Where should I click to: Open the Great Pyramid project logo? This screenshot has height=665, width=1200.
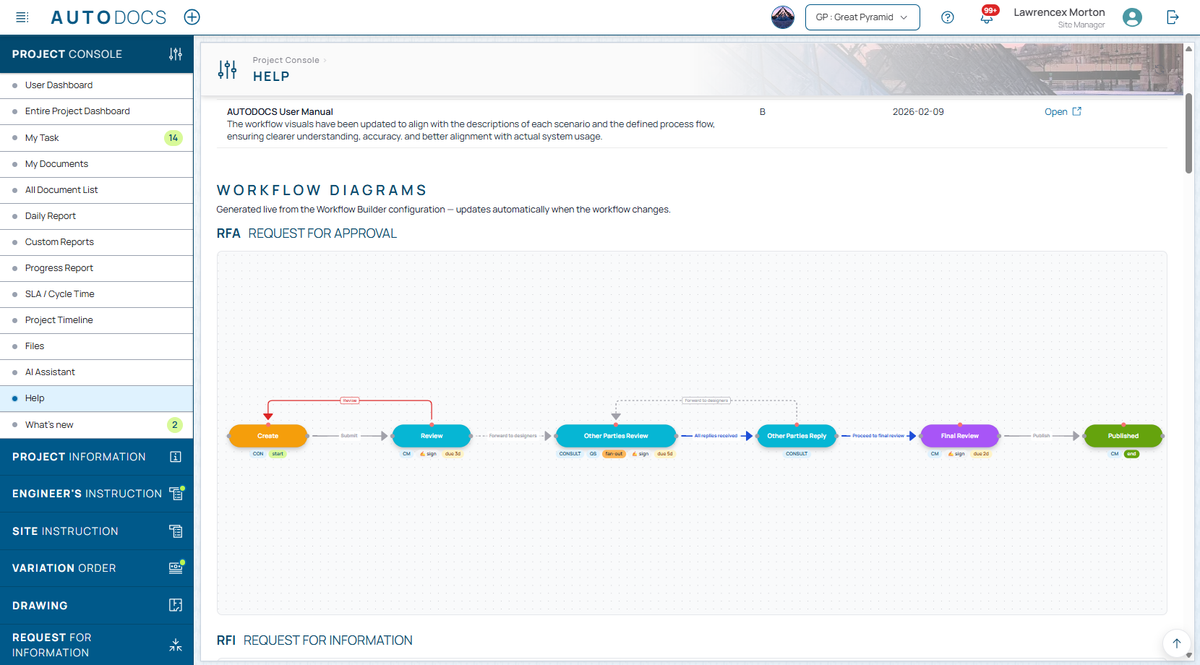[x=783, y=17]
